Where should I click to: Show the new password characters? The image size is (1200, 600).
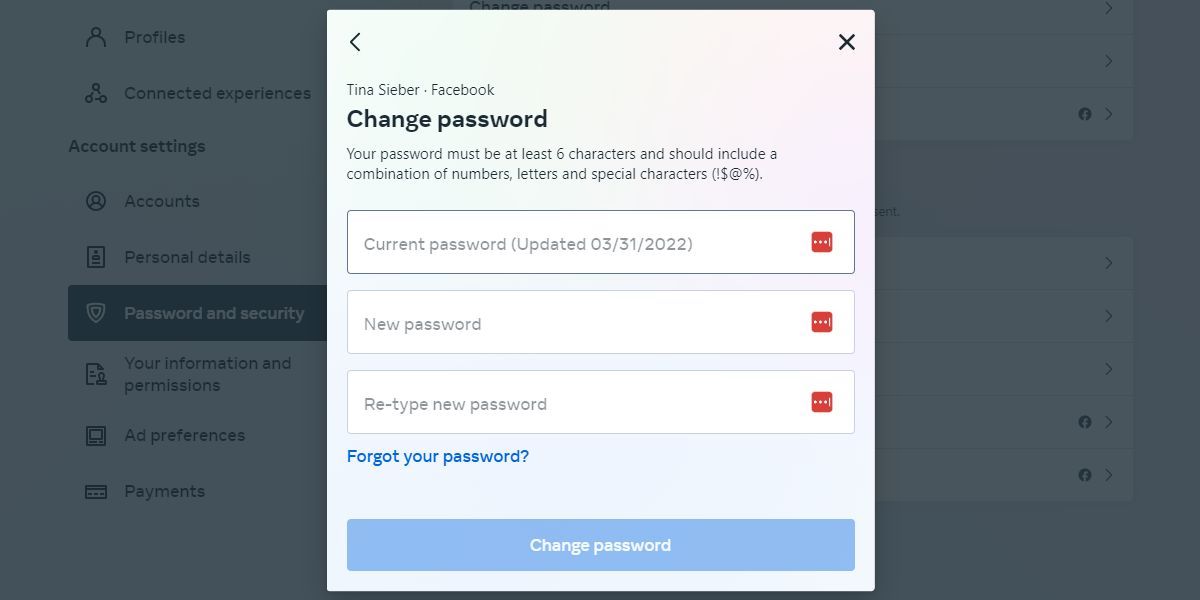[x=820, y=321]
